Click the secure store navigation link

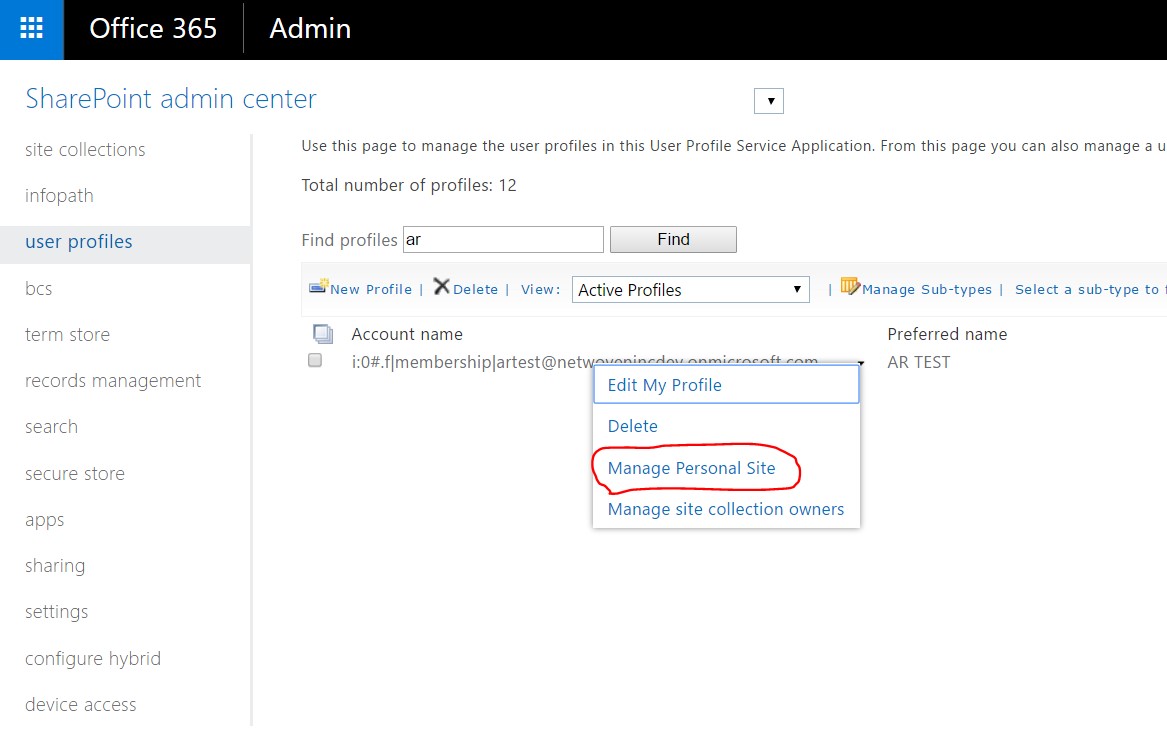pos(74,473)
